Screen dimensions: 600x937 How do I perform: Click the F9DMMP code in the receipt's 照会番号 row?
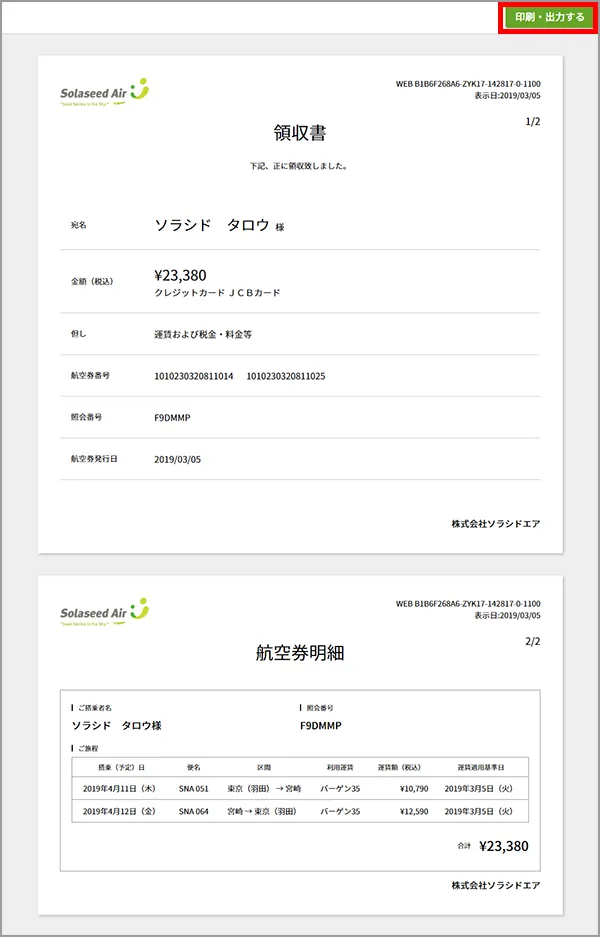pyautogui.click(x=172, y=417)
